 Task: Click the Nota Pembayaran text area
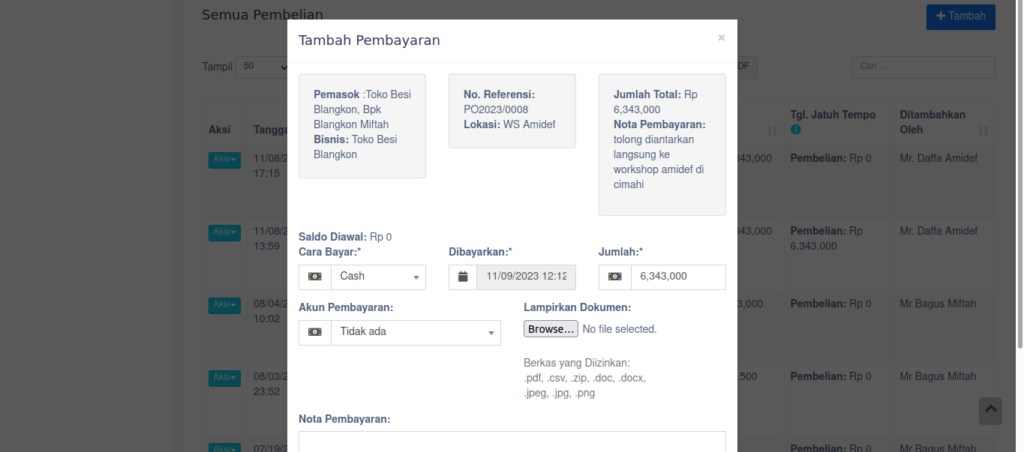(x=511, y=441)
